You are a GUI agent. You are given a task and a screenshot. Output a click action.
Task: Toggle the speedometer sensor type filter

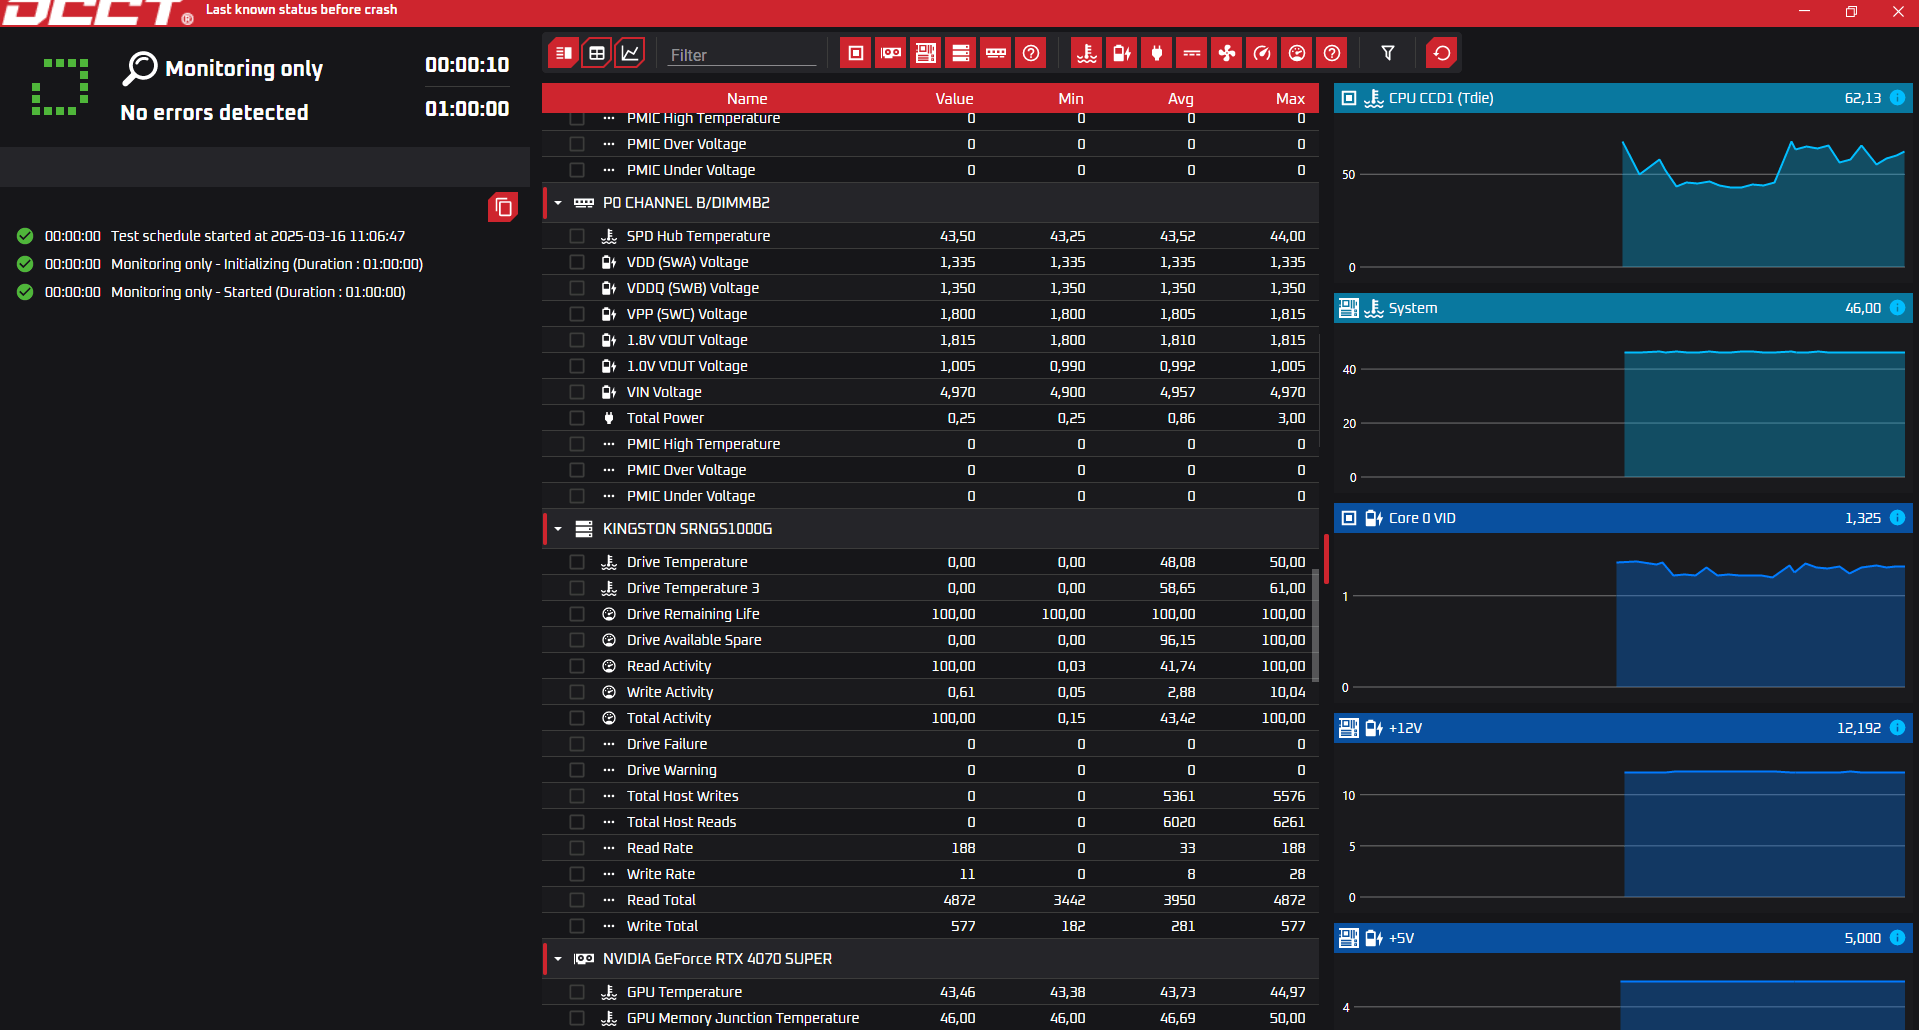point(1262,53)
